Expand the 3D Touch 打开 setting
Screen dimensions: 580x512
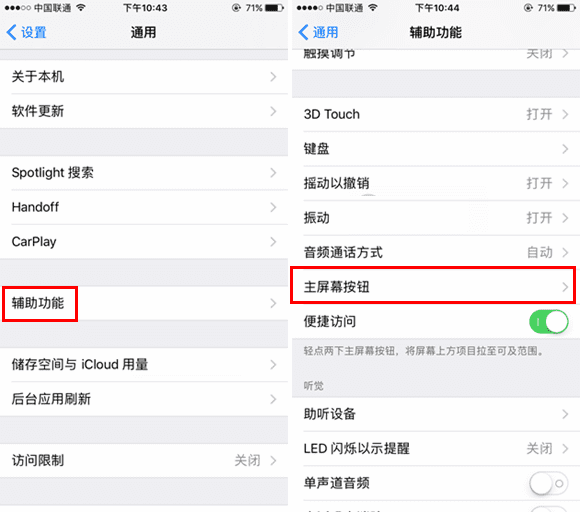point(436,114)
